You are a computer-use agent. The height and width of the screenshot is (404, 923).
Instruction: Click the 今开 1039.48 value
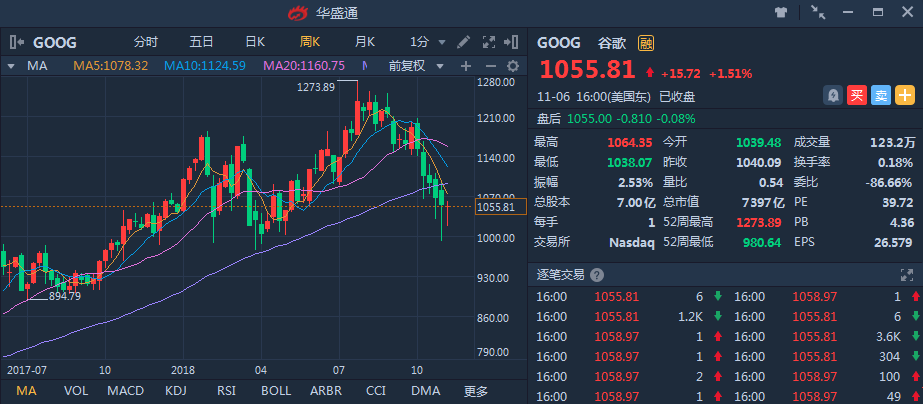coord(759,142)
